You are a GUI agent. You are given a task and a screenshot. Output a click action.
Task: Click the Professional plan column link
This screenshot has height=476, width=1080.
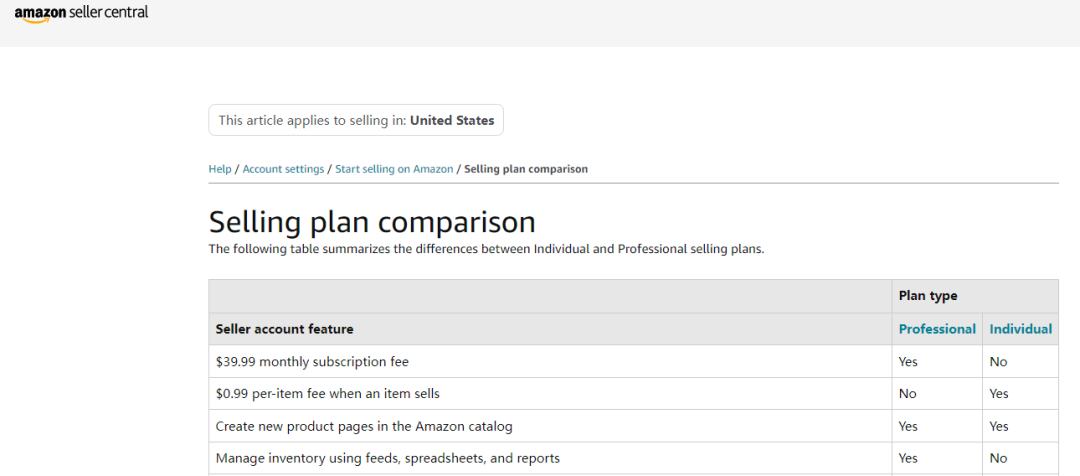937,329
